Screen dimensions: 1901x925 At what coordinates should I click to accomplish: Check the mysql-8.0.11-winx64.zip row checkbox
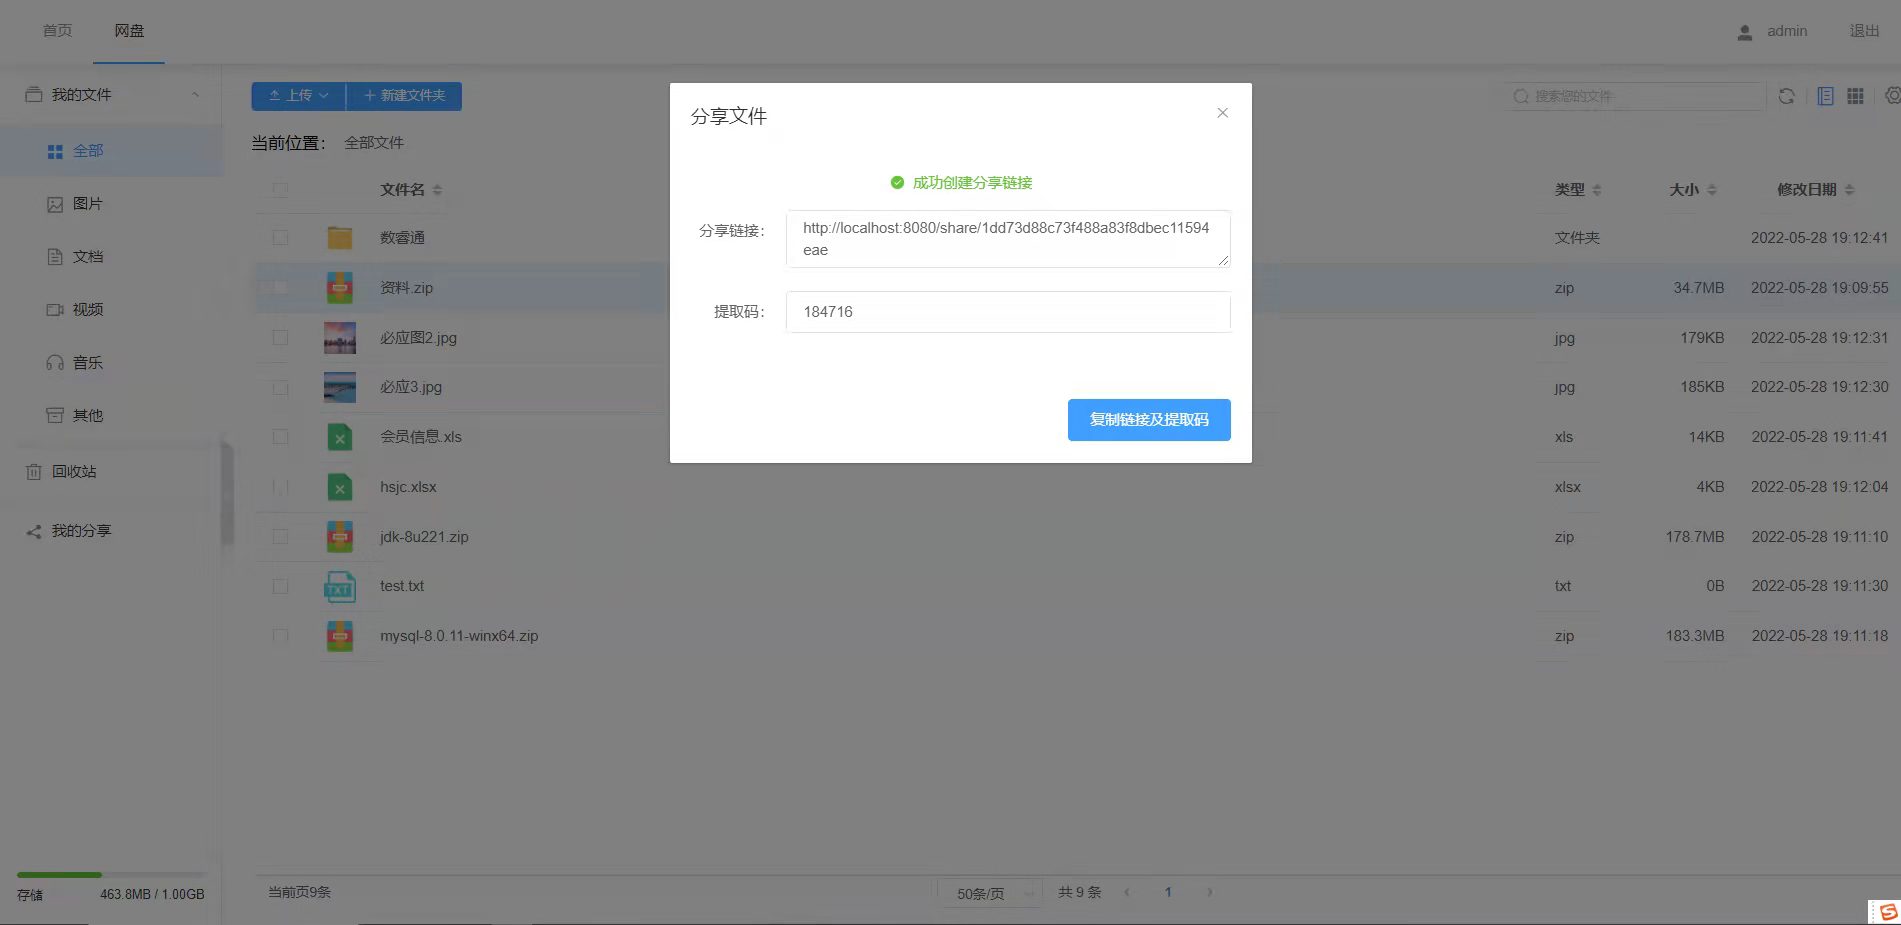click(x=280, y=636)
